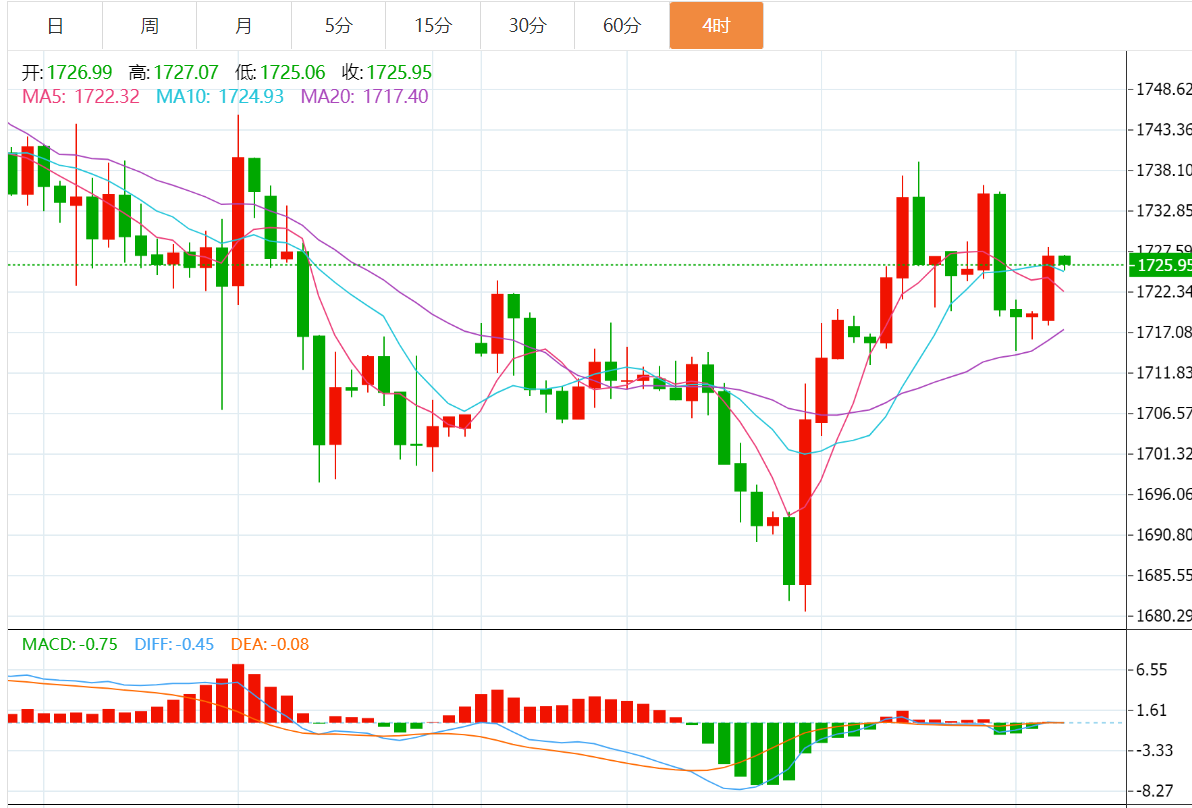The image size is (1192, 808).
Task: Click the MACD: -0.75 label
Action: [x=70, y=645]
